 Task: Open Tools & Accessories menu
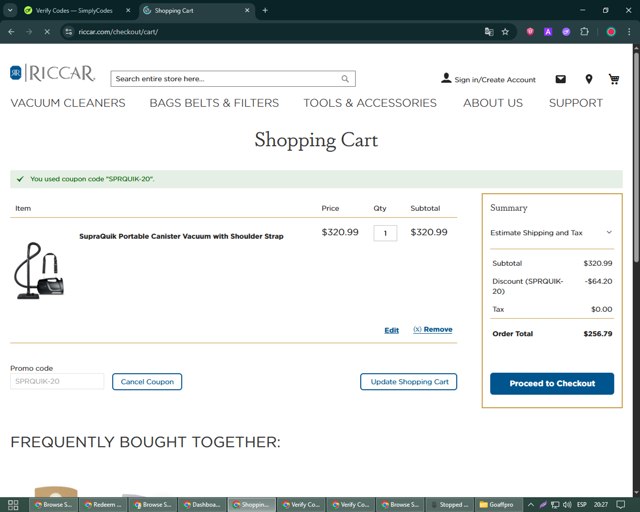click(x=370, y=103)
